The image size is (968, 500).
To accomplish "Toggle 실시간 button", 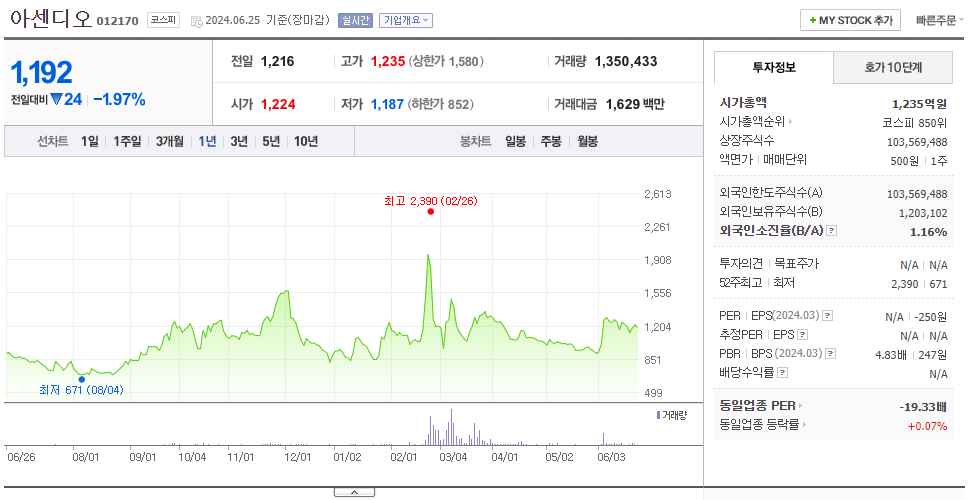I will (x=355, y=20).
